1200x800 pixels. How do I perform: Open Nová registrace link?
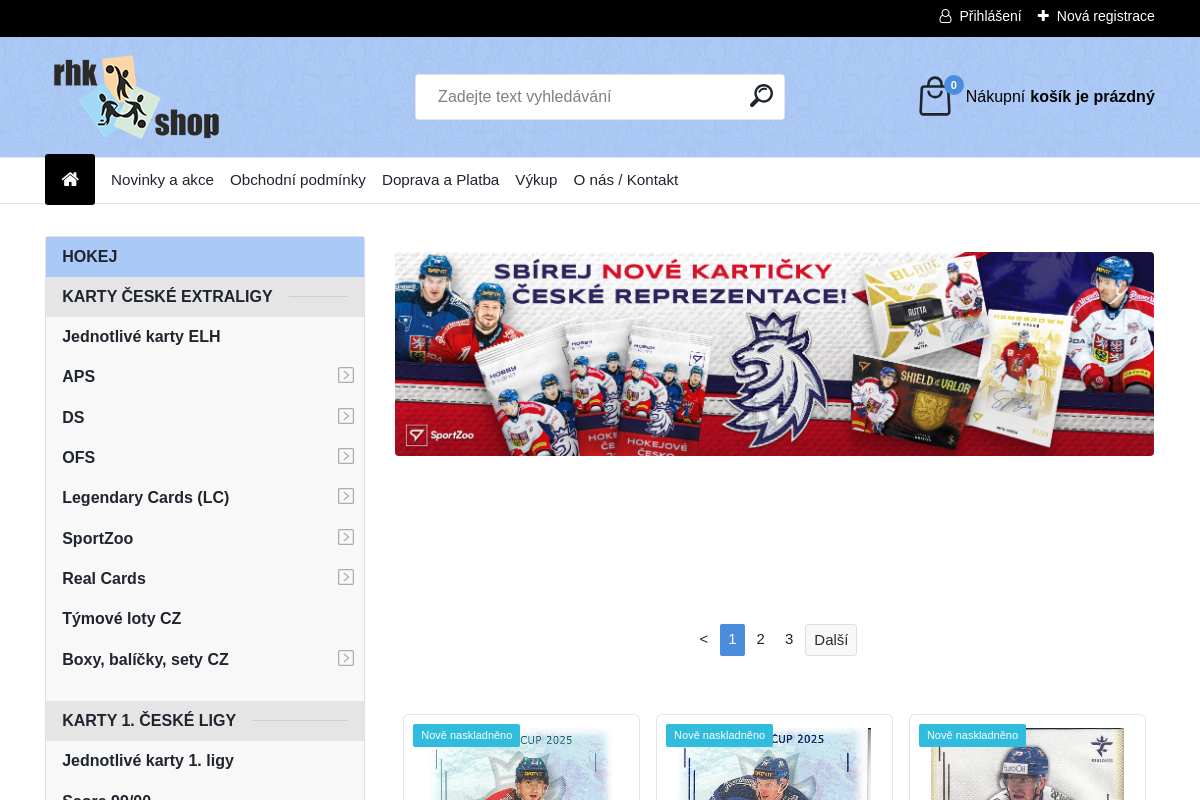click(1105, 16)
